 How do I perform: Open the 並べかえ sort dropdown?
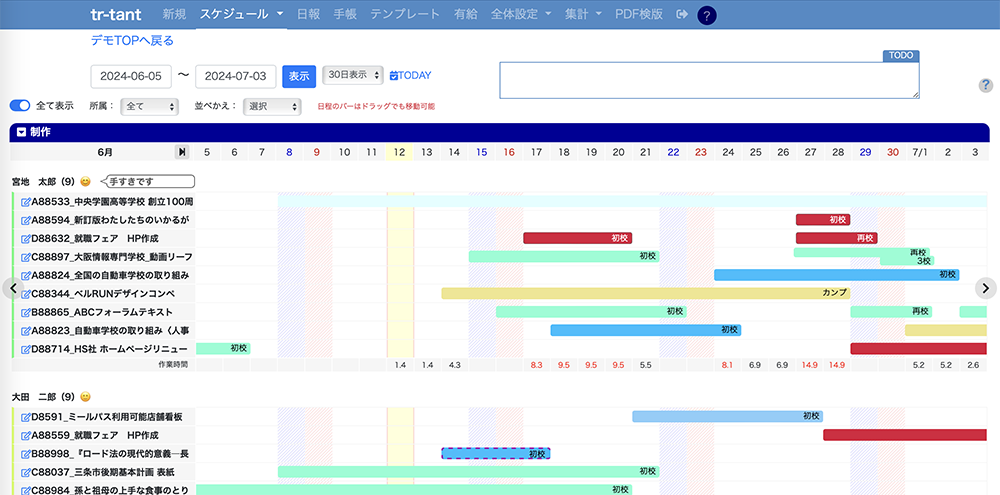click(x=272, y=107)
